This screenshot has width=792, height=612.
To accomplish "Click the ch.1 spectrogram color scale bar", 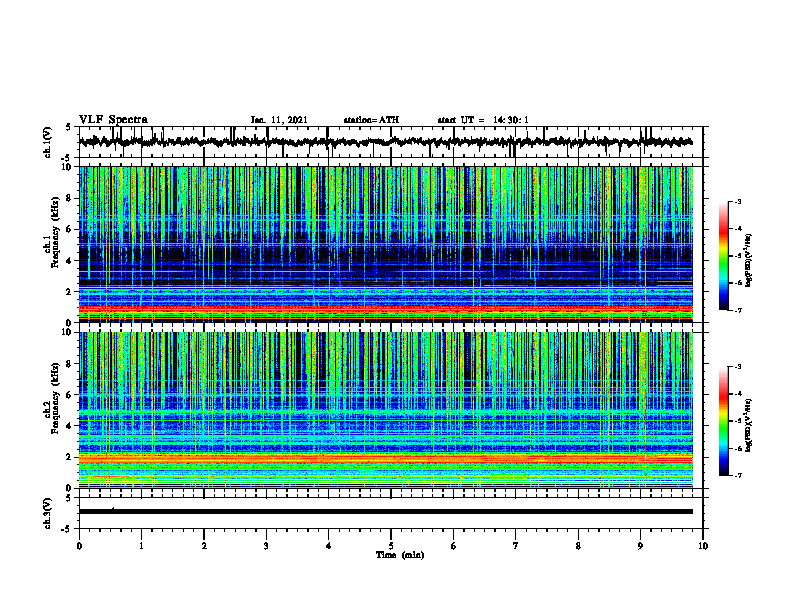I will click(x=723, y=256).
